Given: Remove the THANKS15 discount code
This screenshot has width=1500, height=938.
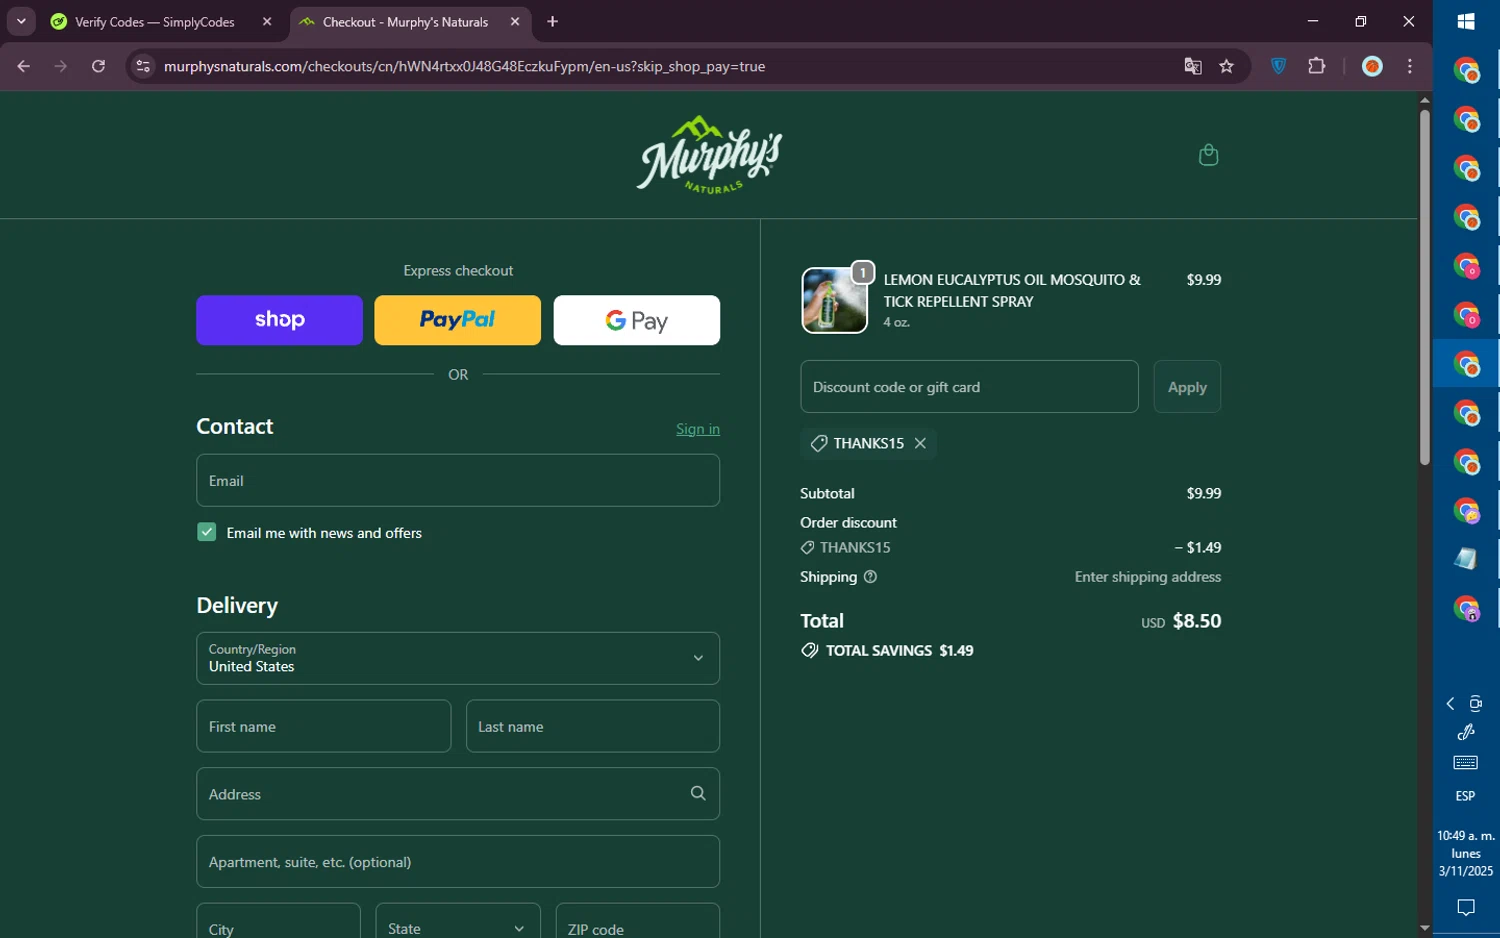Looking at the screenshot, I should 920,443.
